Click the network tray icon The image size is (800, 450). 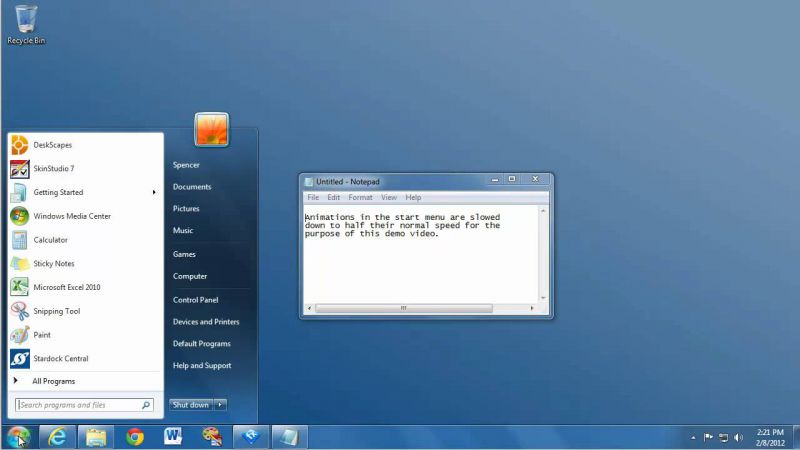click(x=723, y=437)
